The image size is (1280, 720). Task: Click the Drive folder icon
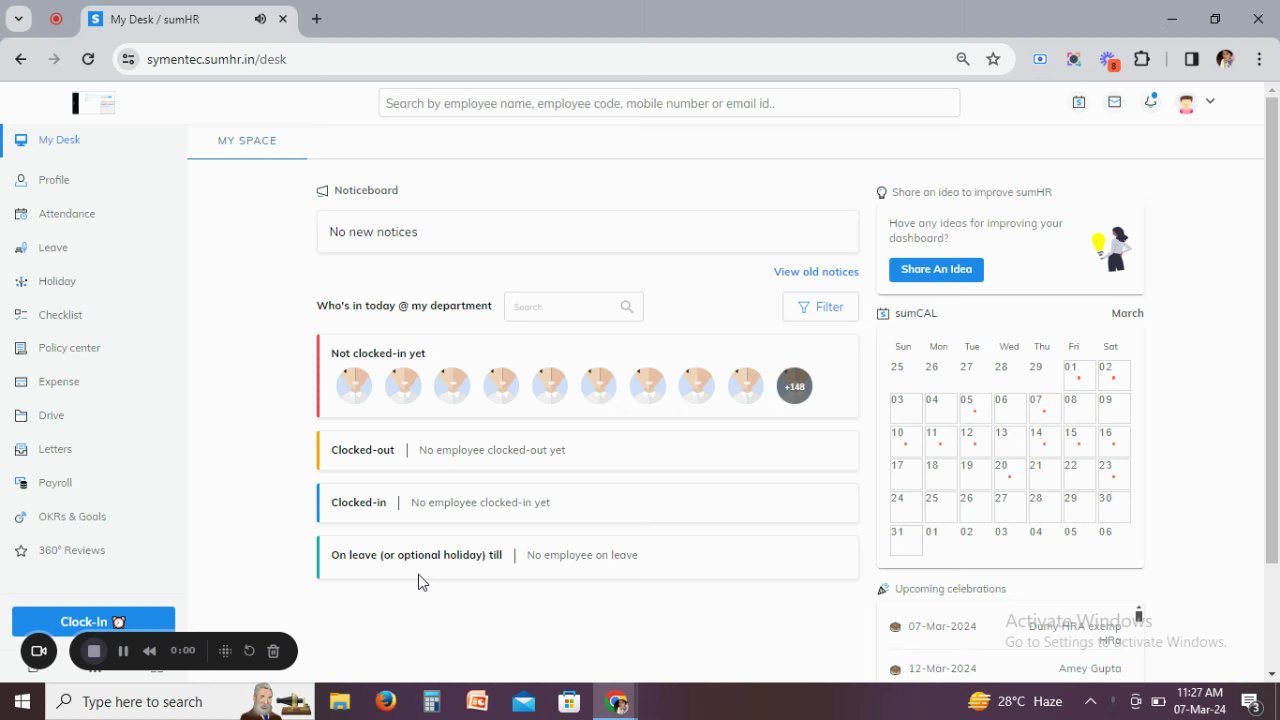[20, 416]
